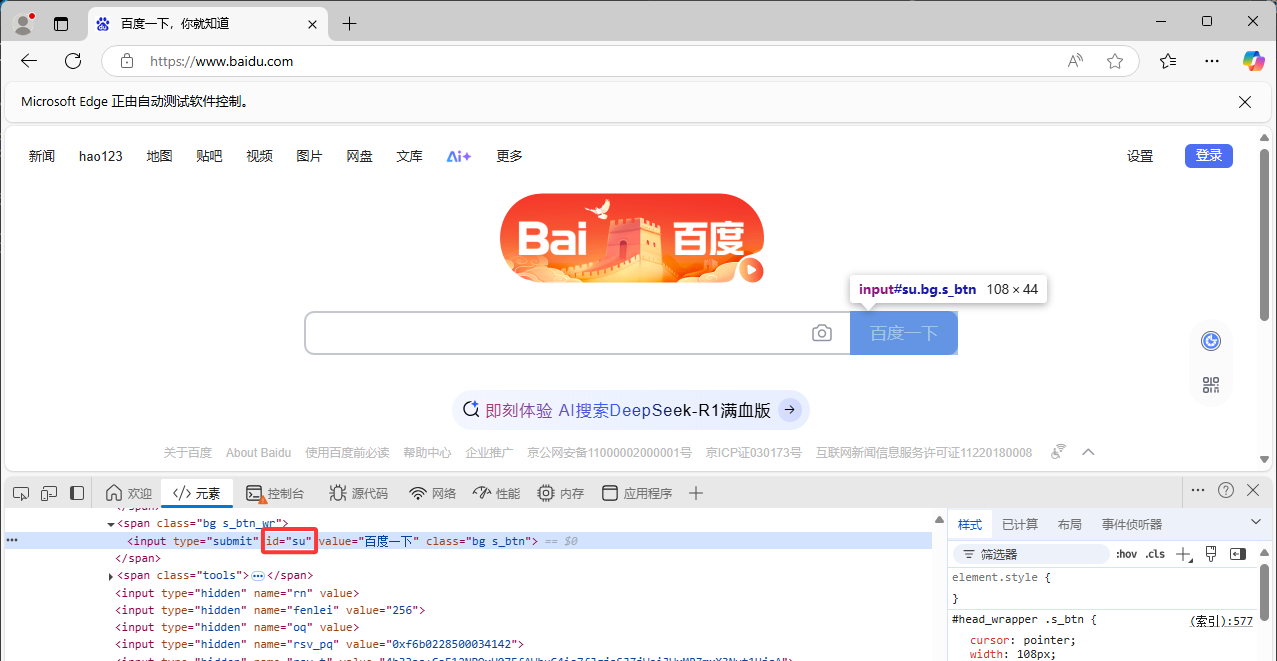Add new style rule plus icon

coord(1183,554)
